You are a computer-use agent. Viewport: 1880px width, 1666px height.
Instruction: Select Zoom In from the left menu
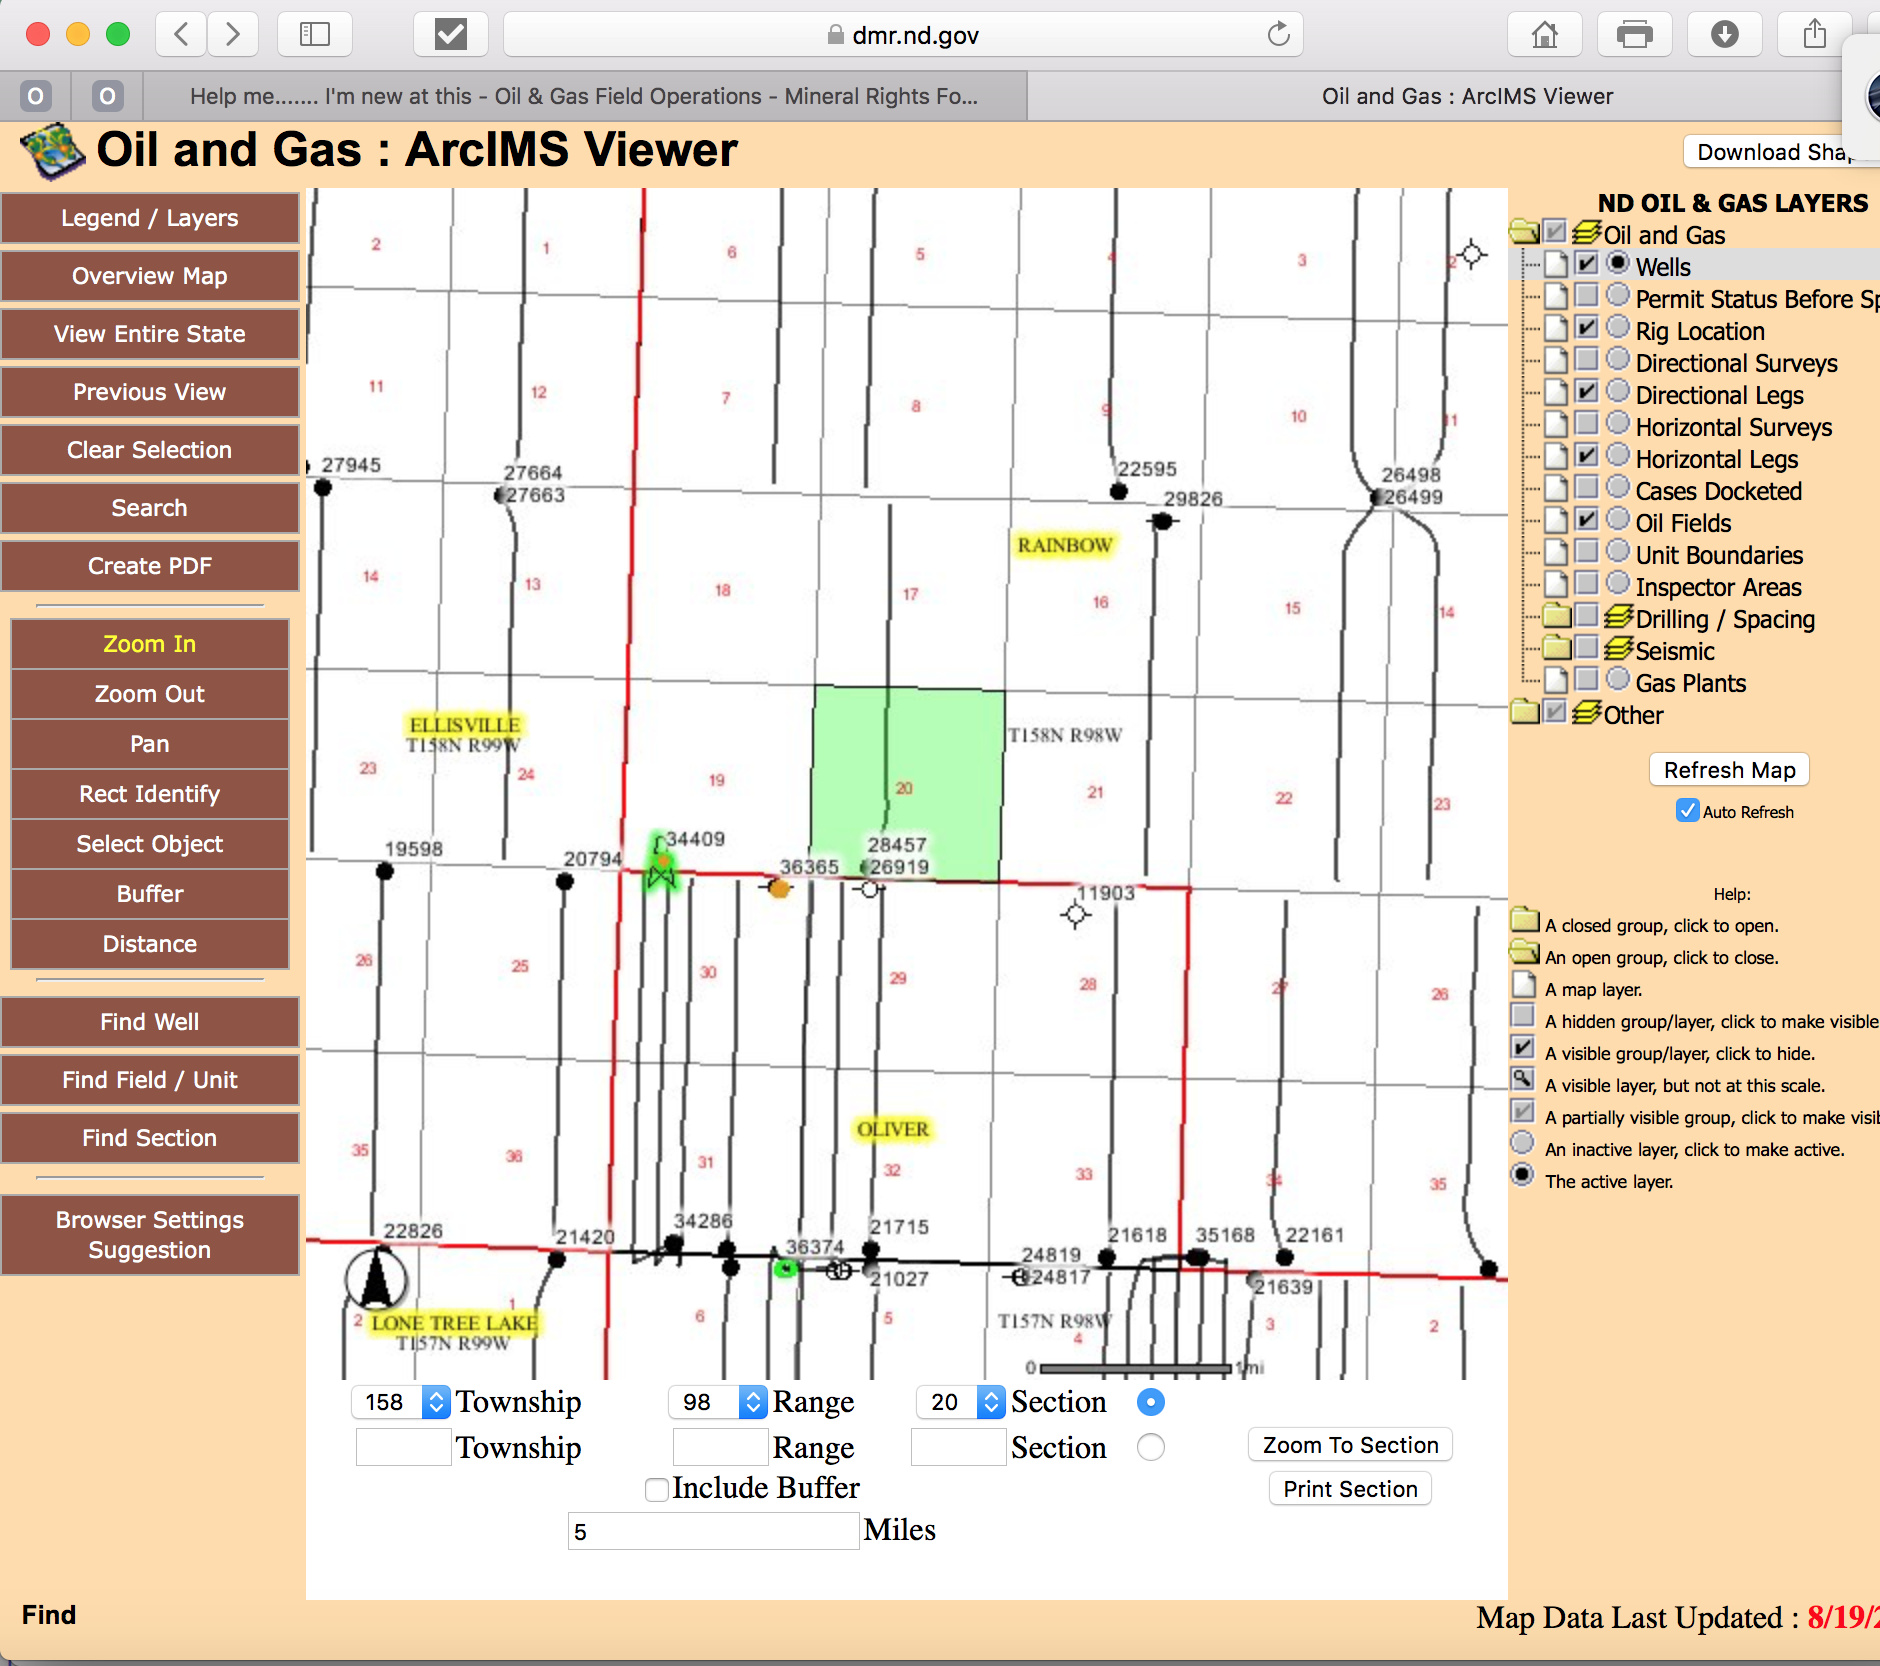click(x=149, y=644)
